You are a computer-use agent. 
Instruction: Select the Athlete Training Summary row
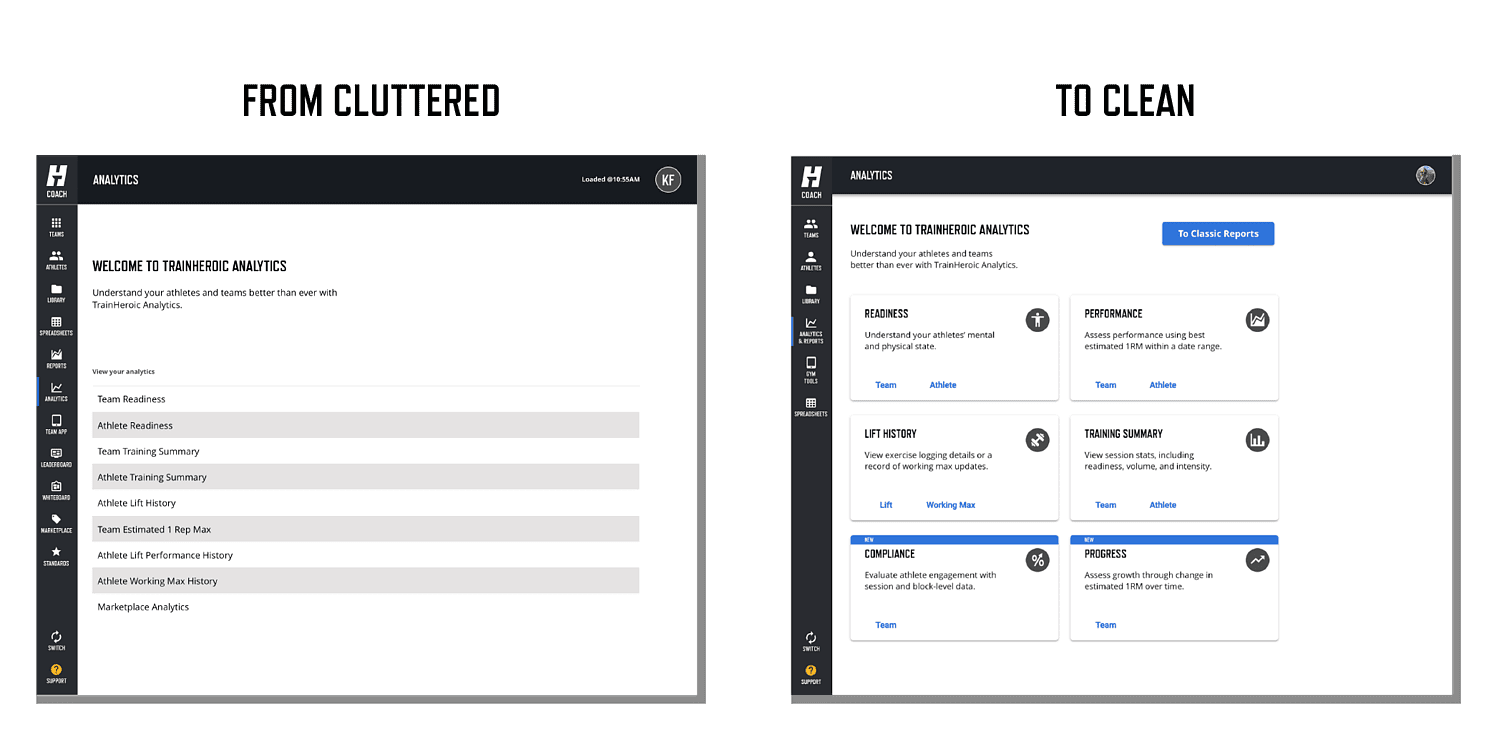click(366, 477)
